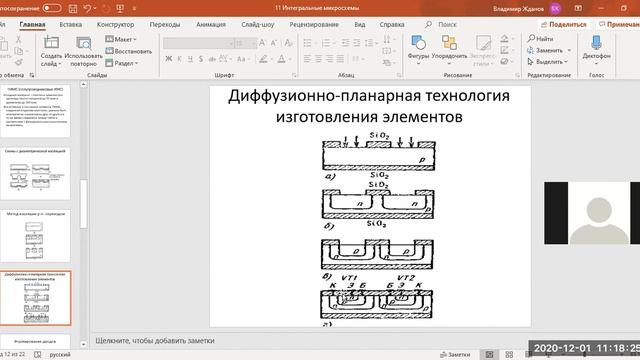
Task: Align text left
Action: tap(307, 59)
